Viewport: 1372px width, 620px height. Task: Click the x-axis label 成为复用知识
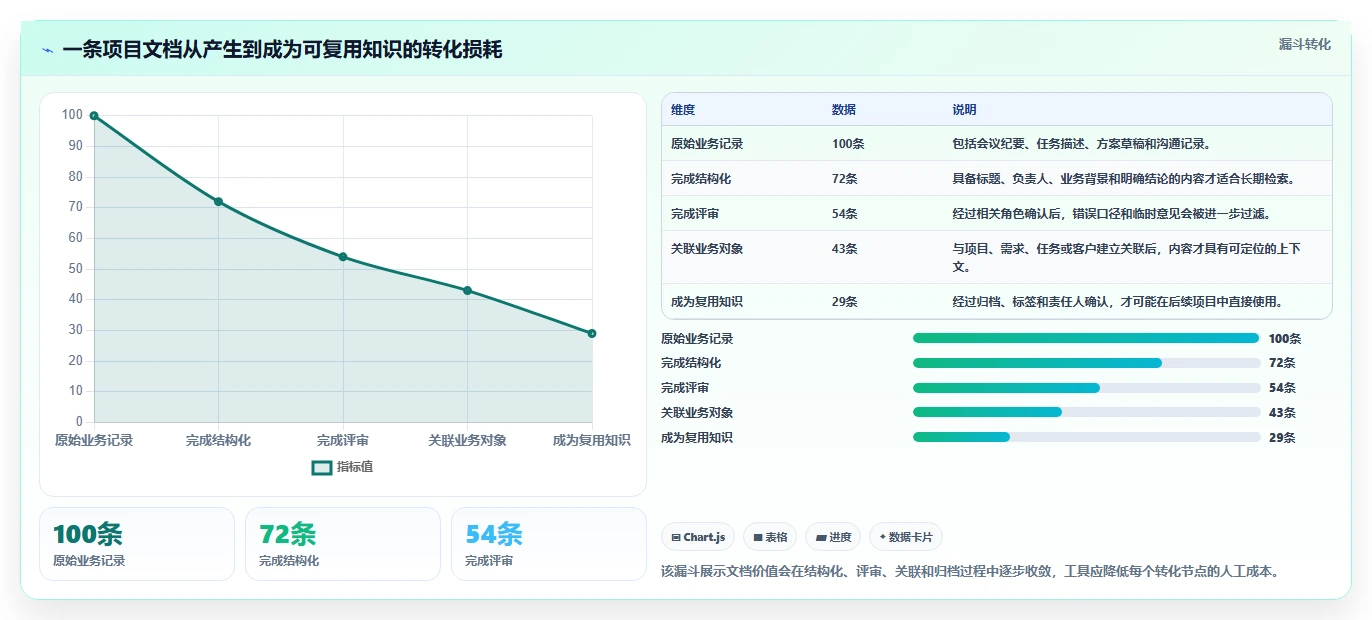[592, 441]
